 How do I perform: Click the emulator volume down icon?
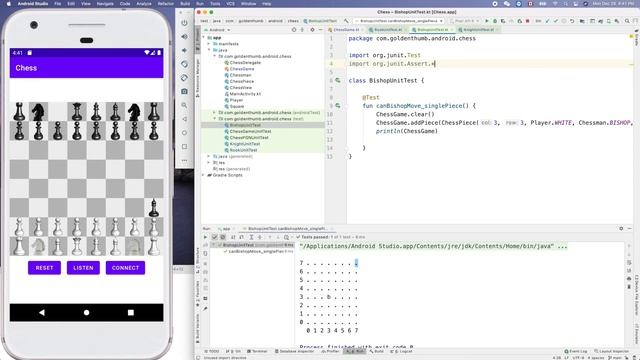point(184,50)
